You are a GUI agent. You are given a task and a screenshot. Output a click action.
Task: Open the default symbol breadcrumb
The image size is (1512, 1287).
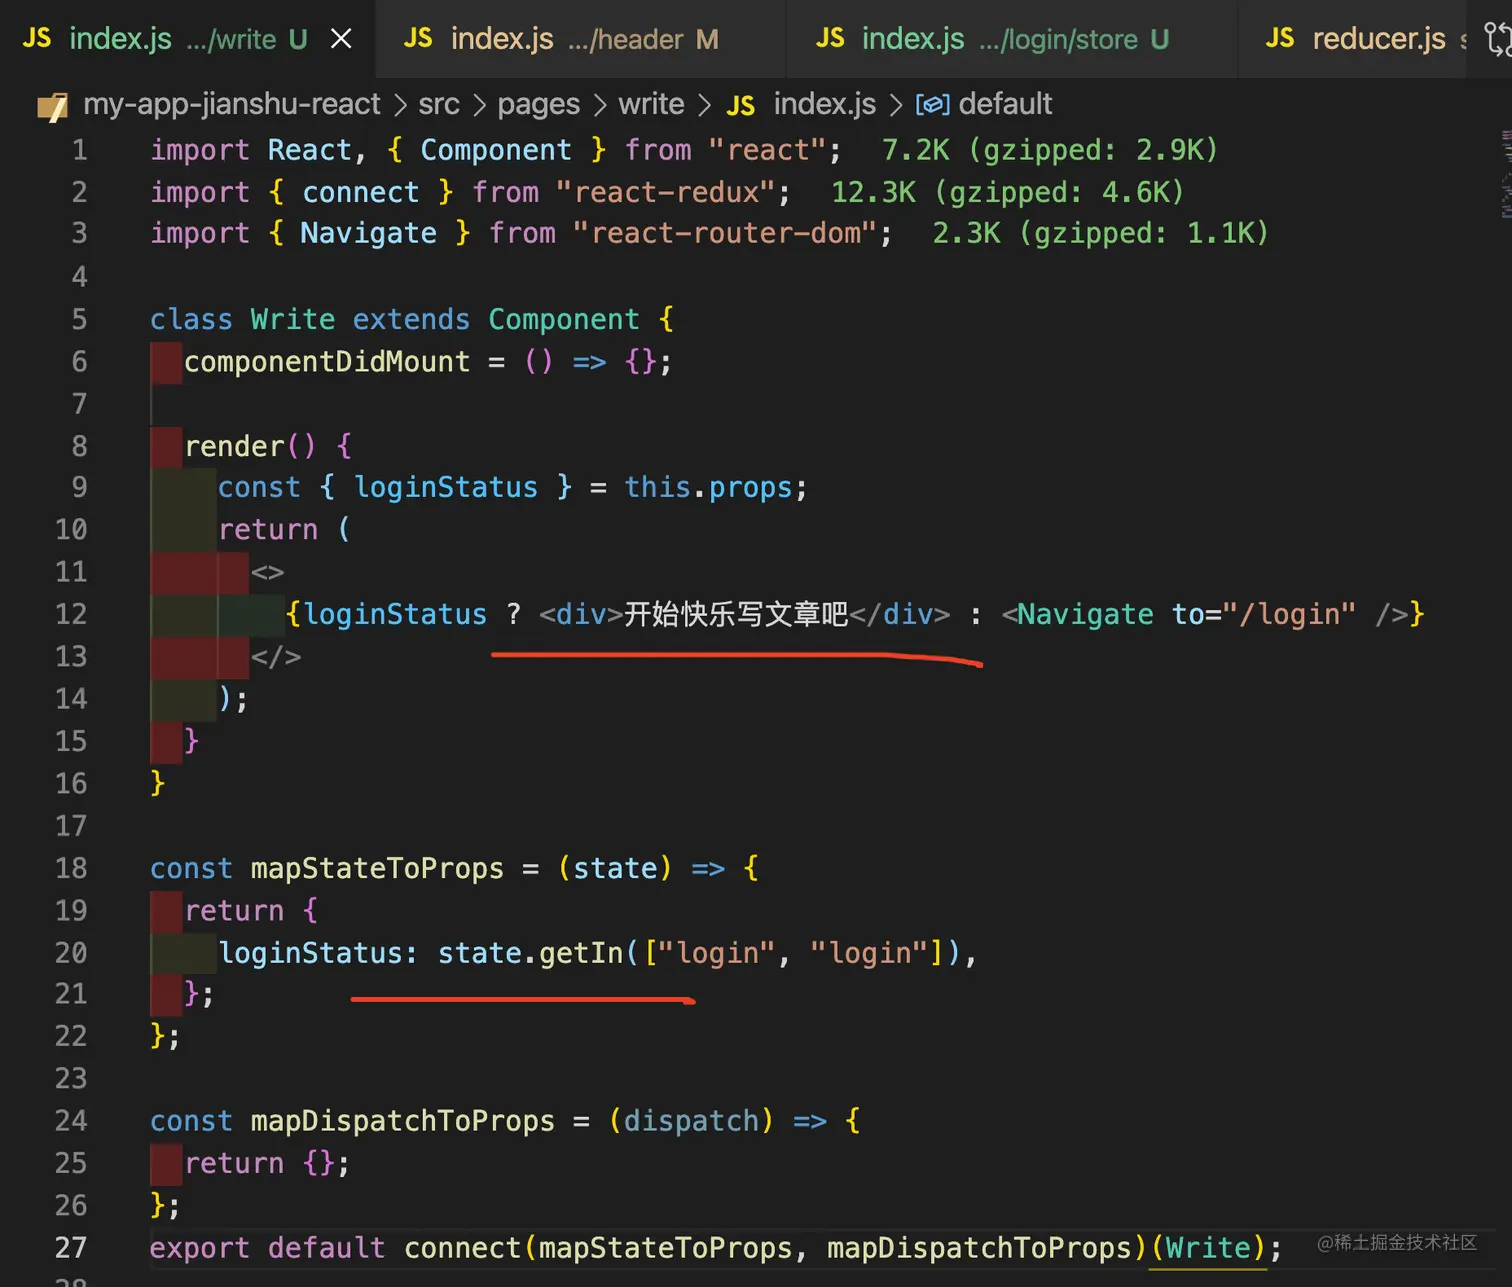[1005, 104]
